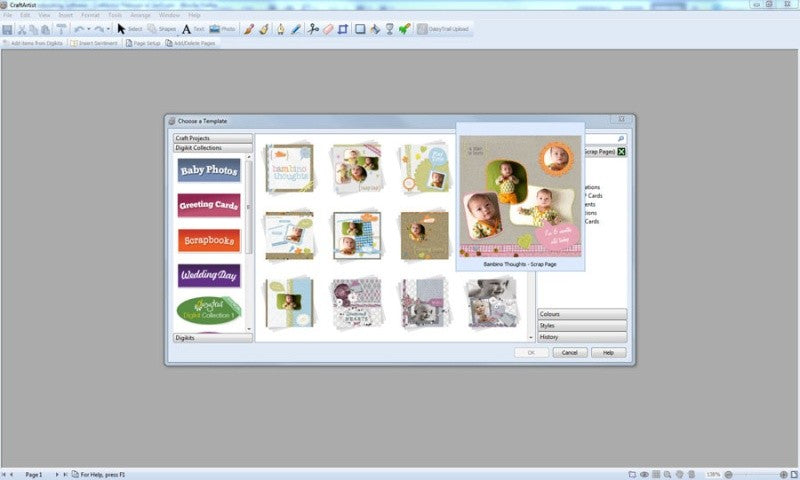Expand the History section
Viewport: 800px width, 480px height.
[x=582, y=337]
